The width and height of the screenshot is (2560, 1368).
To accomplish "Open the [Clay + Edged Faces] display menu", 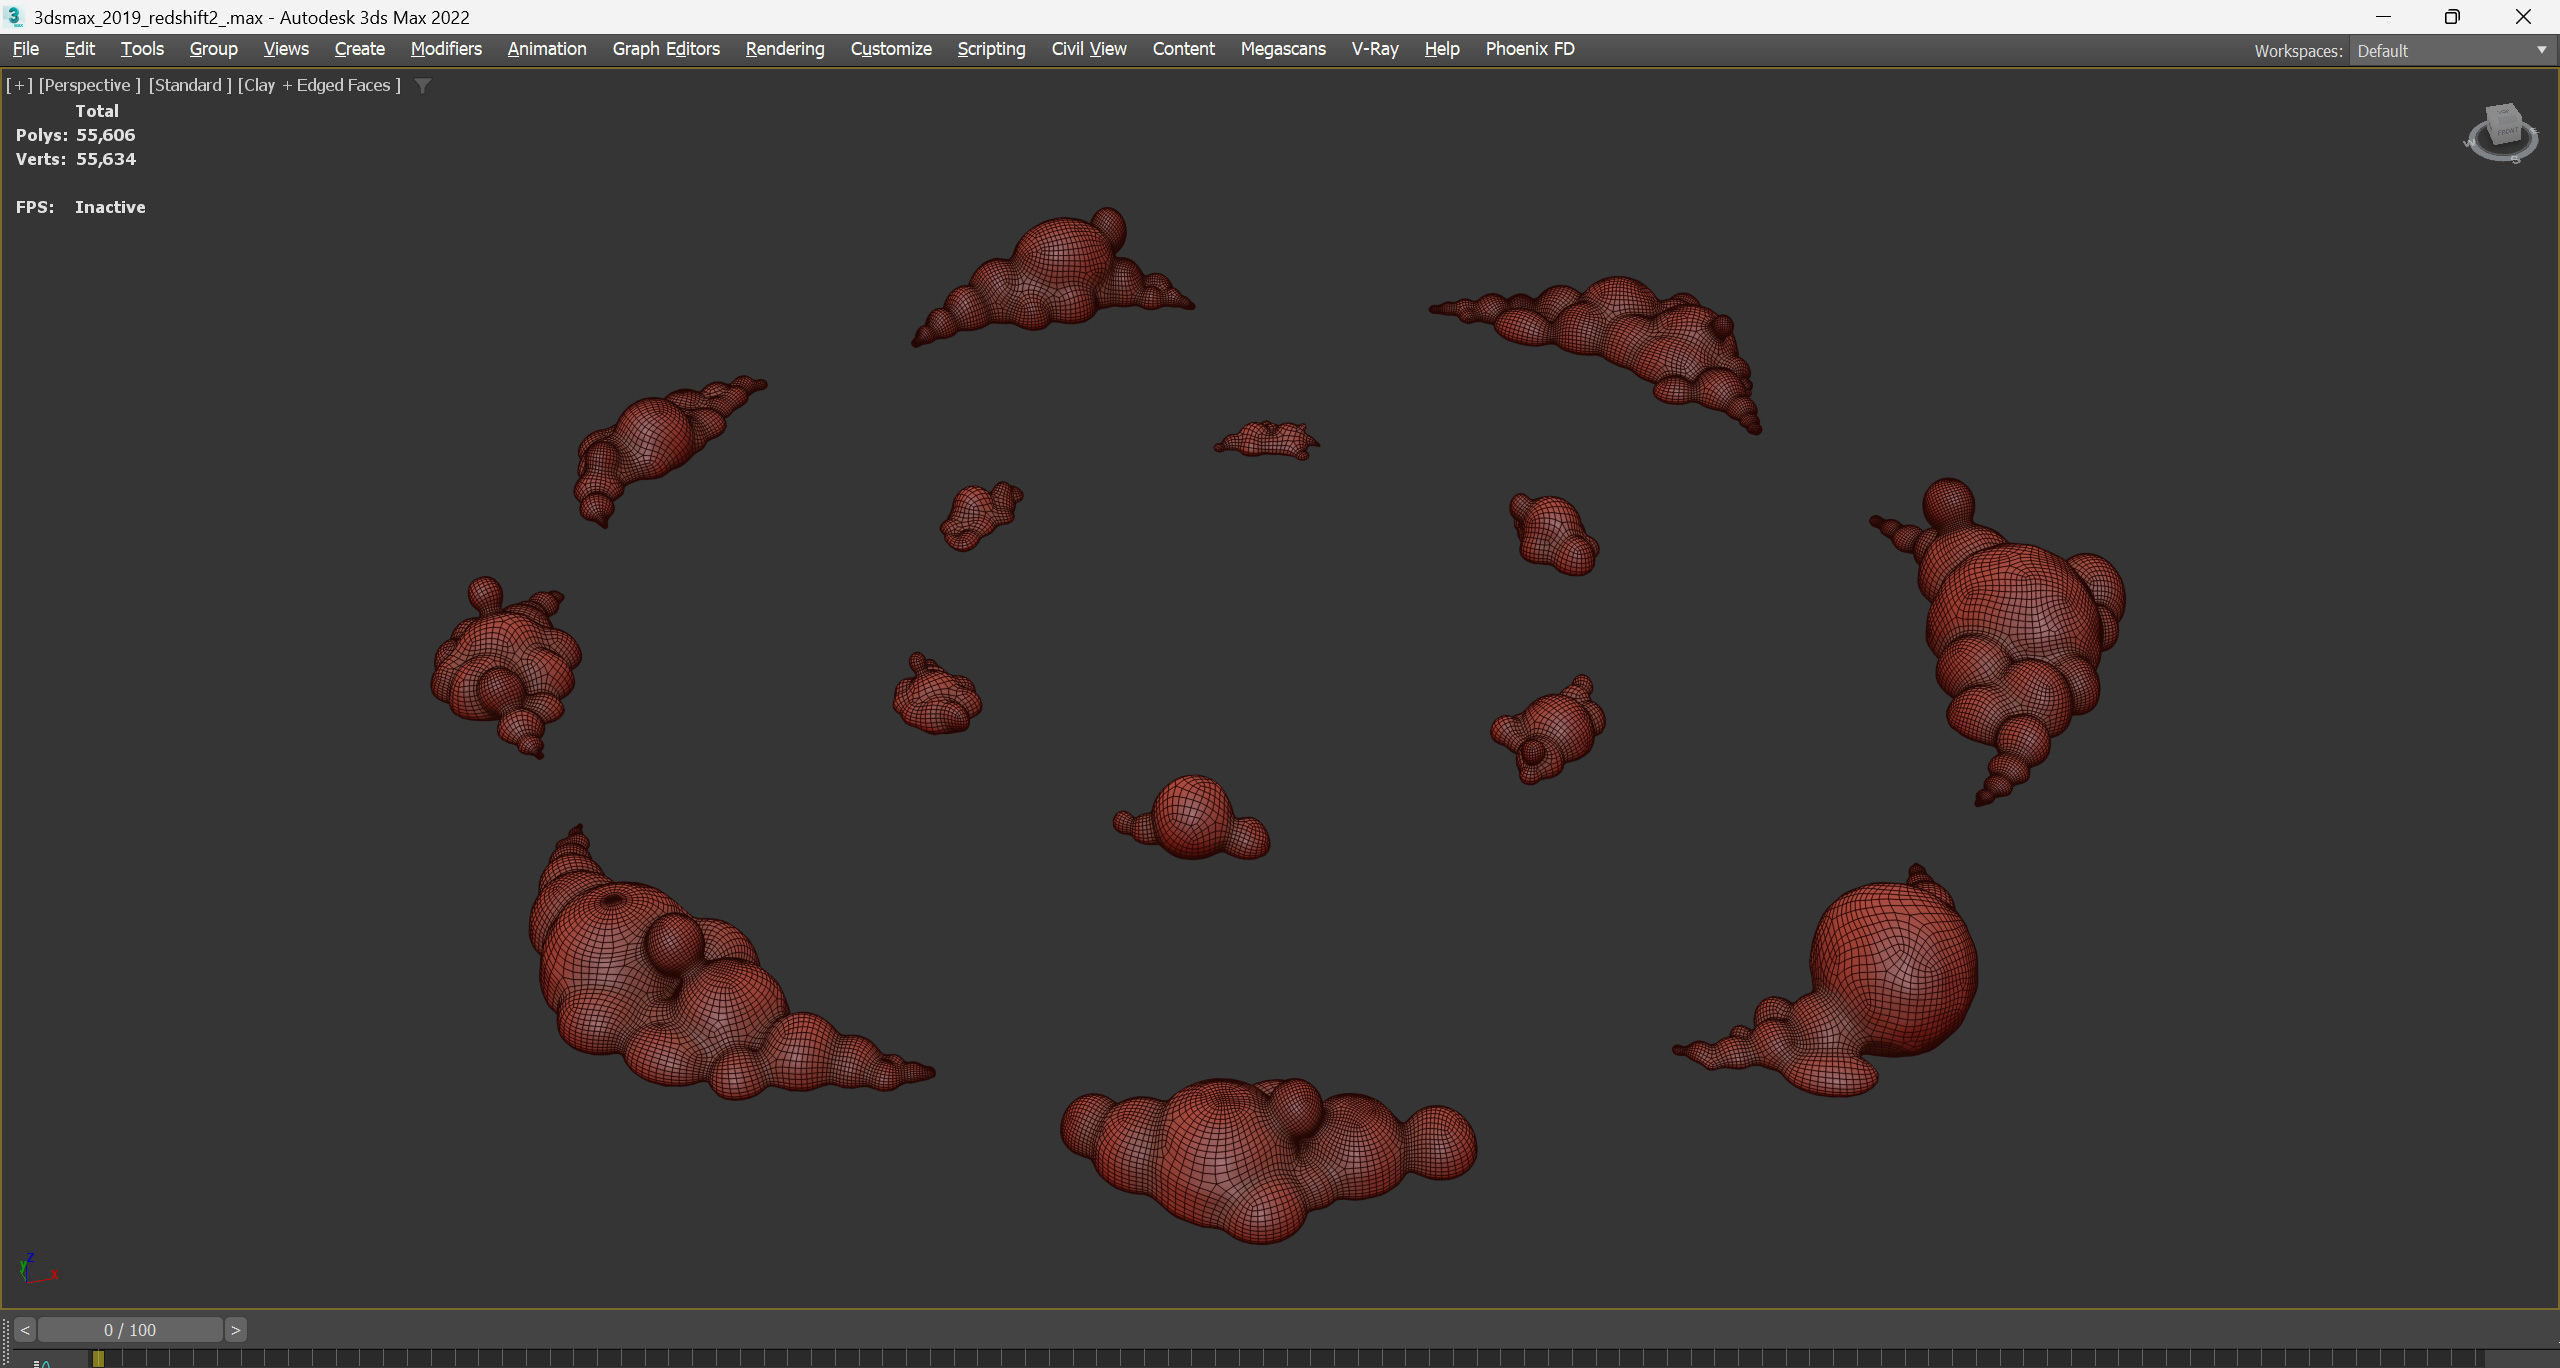I will [x=319, y=86].
